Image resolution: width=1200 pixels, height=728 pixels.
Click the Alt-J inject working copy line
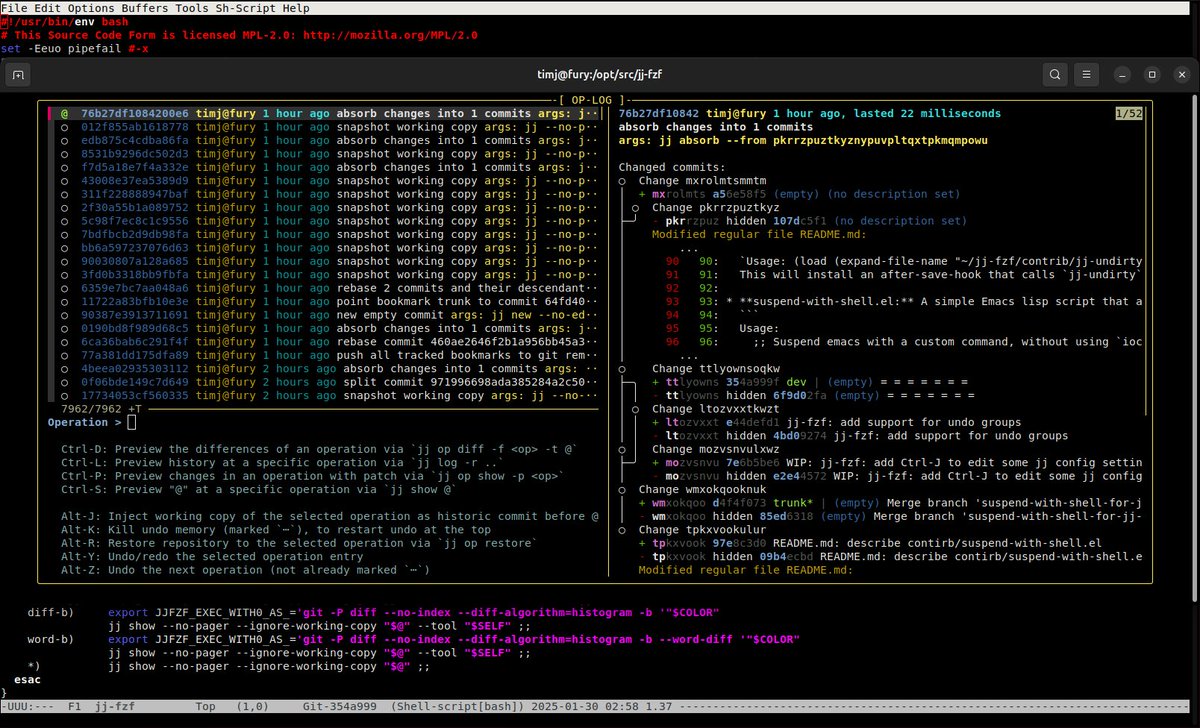pyautogui.click(x=330, y=516)
